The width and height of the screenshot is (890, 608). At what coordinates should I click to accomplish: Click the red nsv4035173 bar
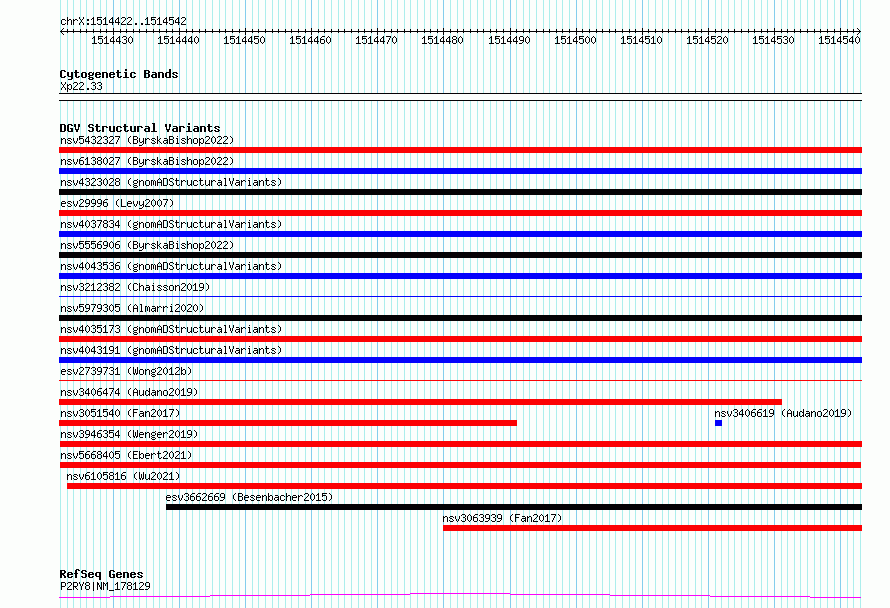coord(460,339)
